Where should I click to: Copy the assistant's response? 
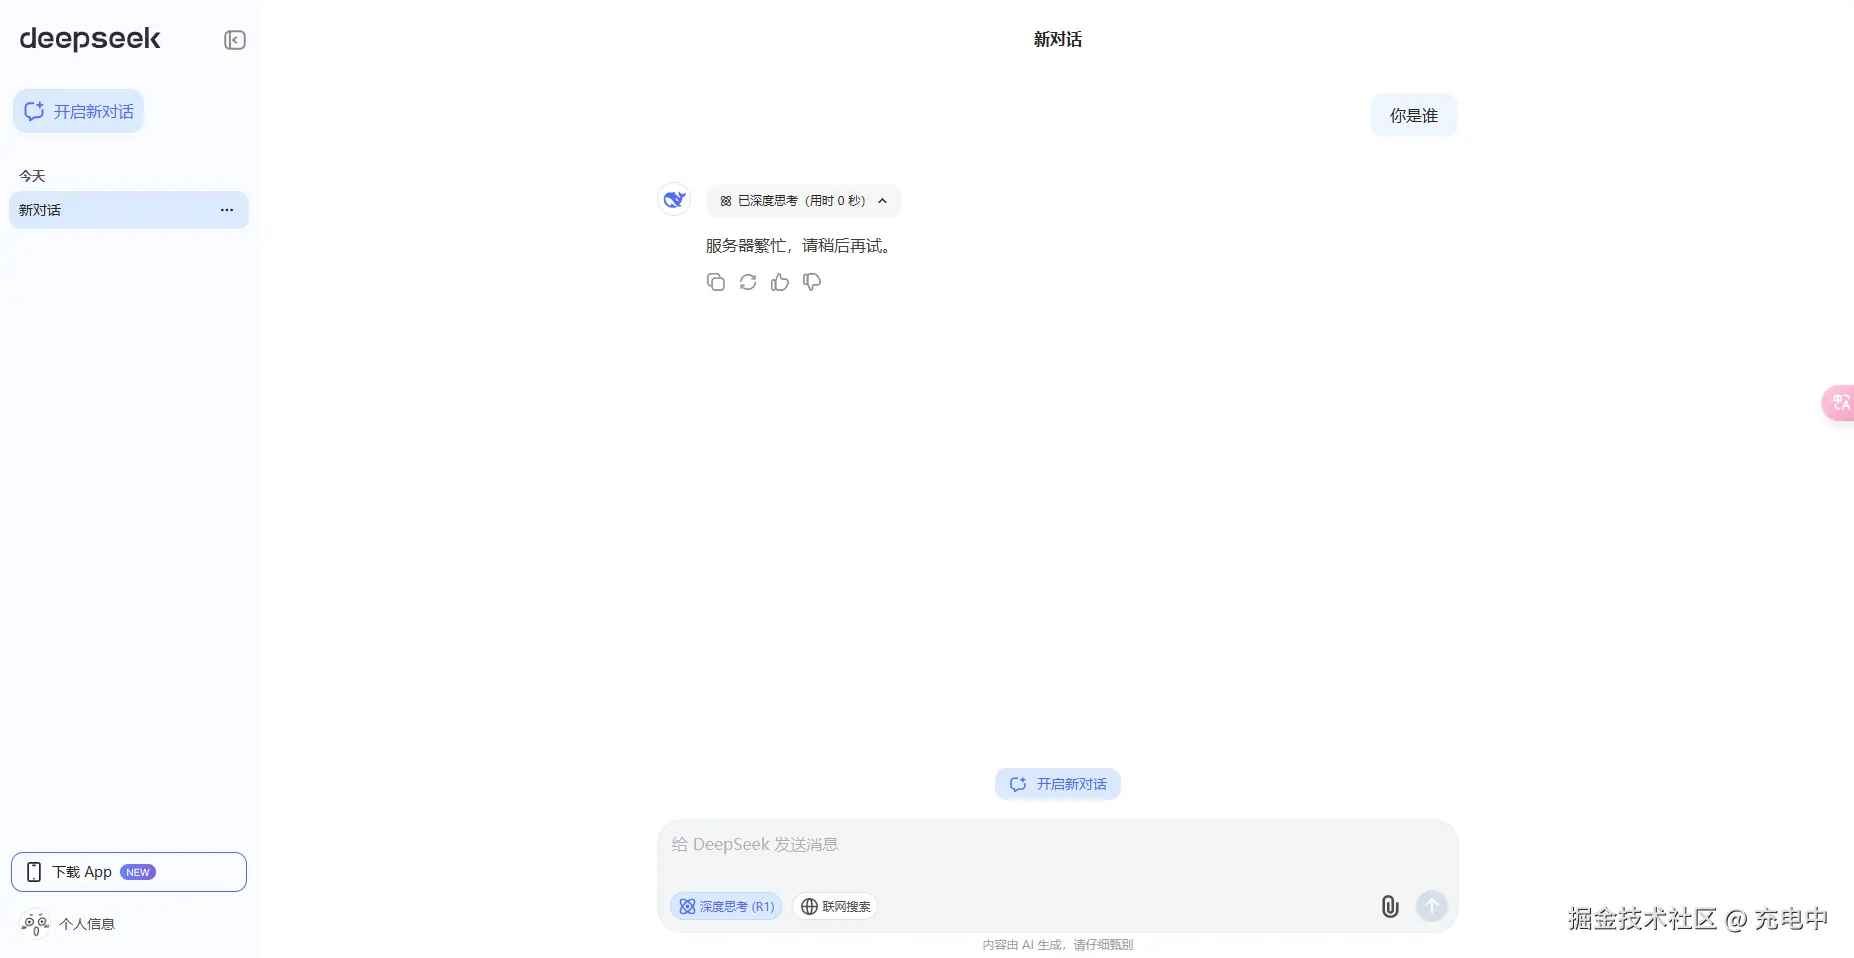click(716, 282)
